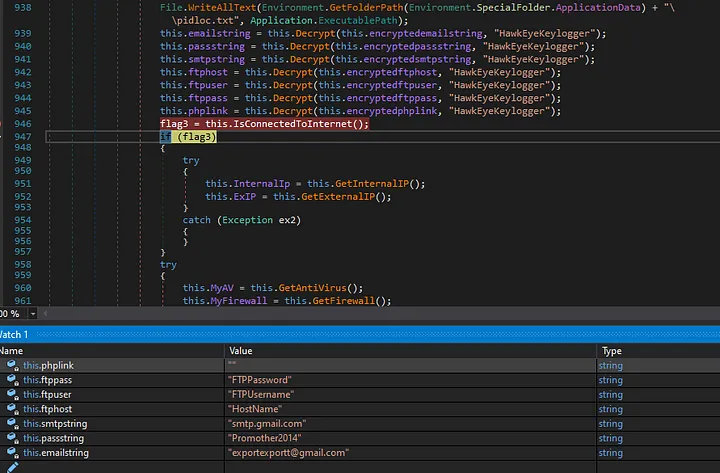
Task: Click the string type of this.emailstring
Action: point(610,453)
